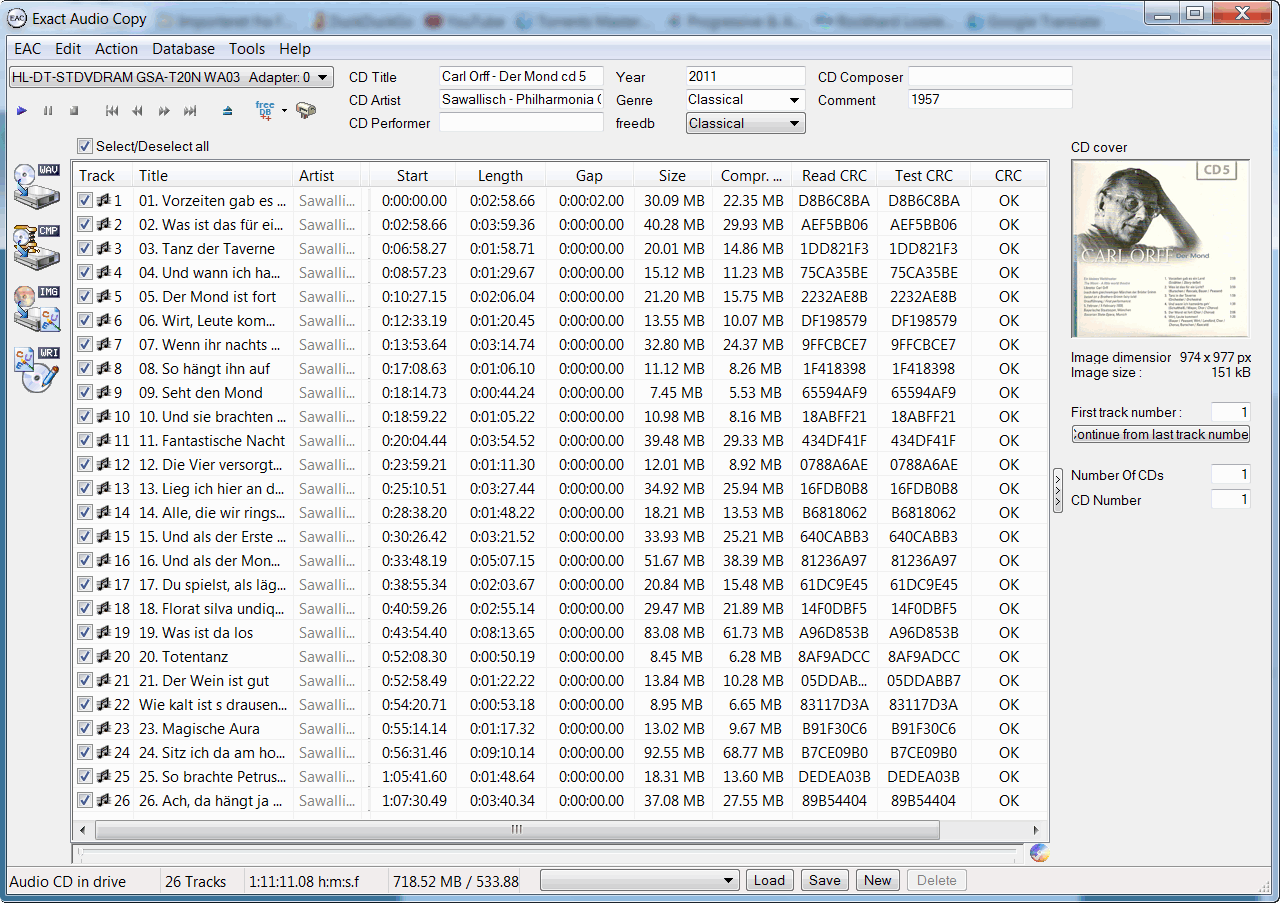Image resolution: width=1280 pixels, height=903 pixels.
Task: Click the Save button
Action: coord(824,880)
